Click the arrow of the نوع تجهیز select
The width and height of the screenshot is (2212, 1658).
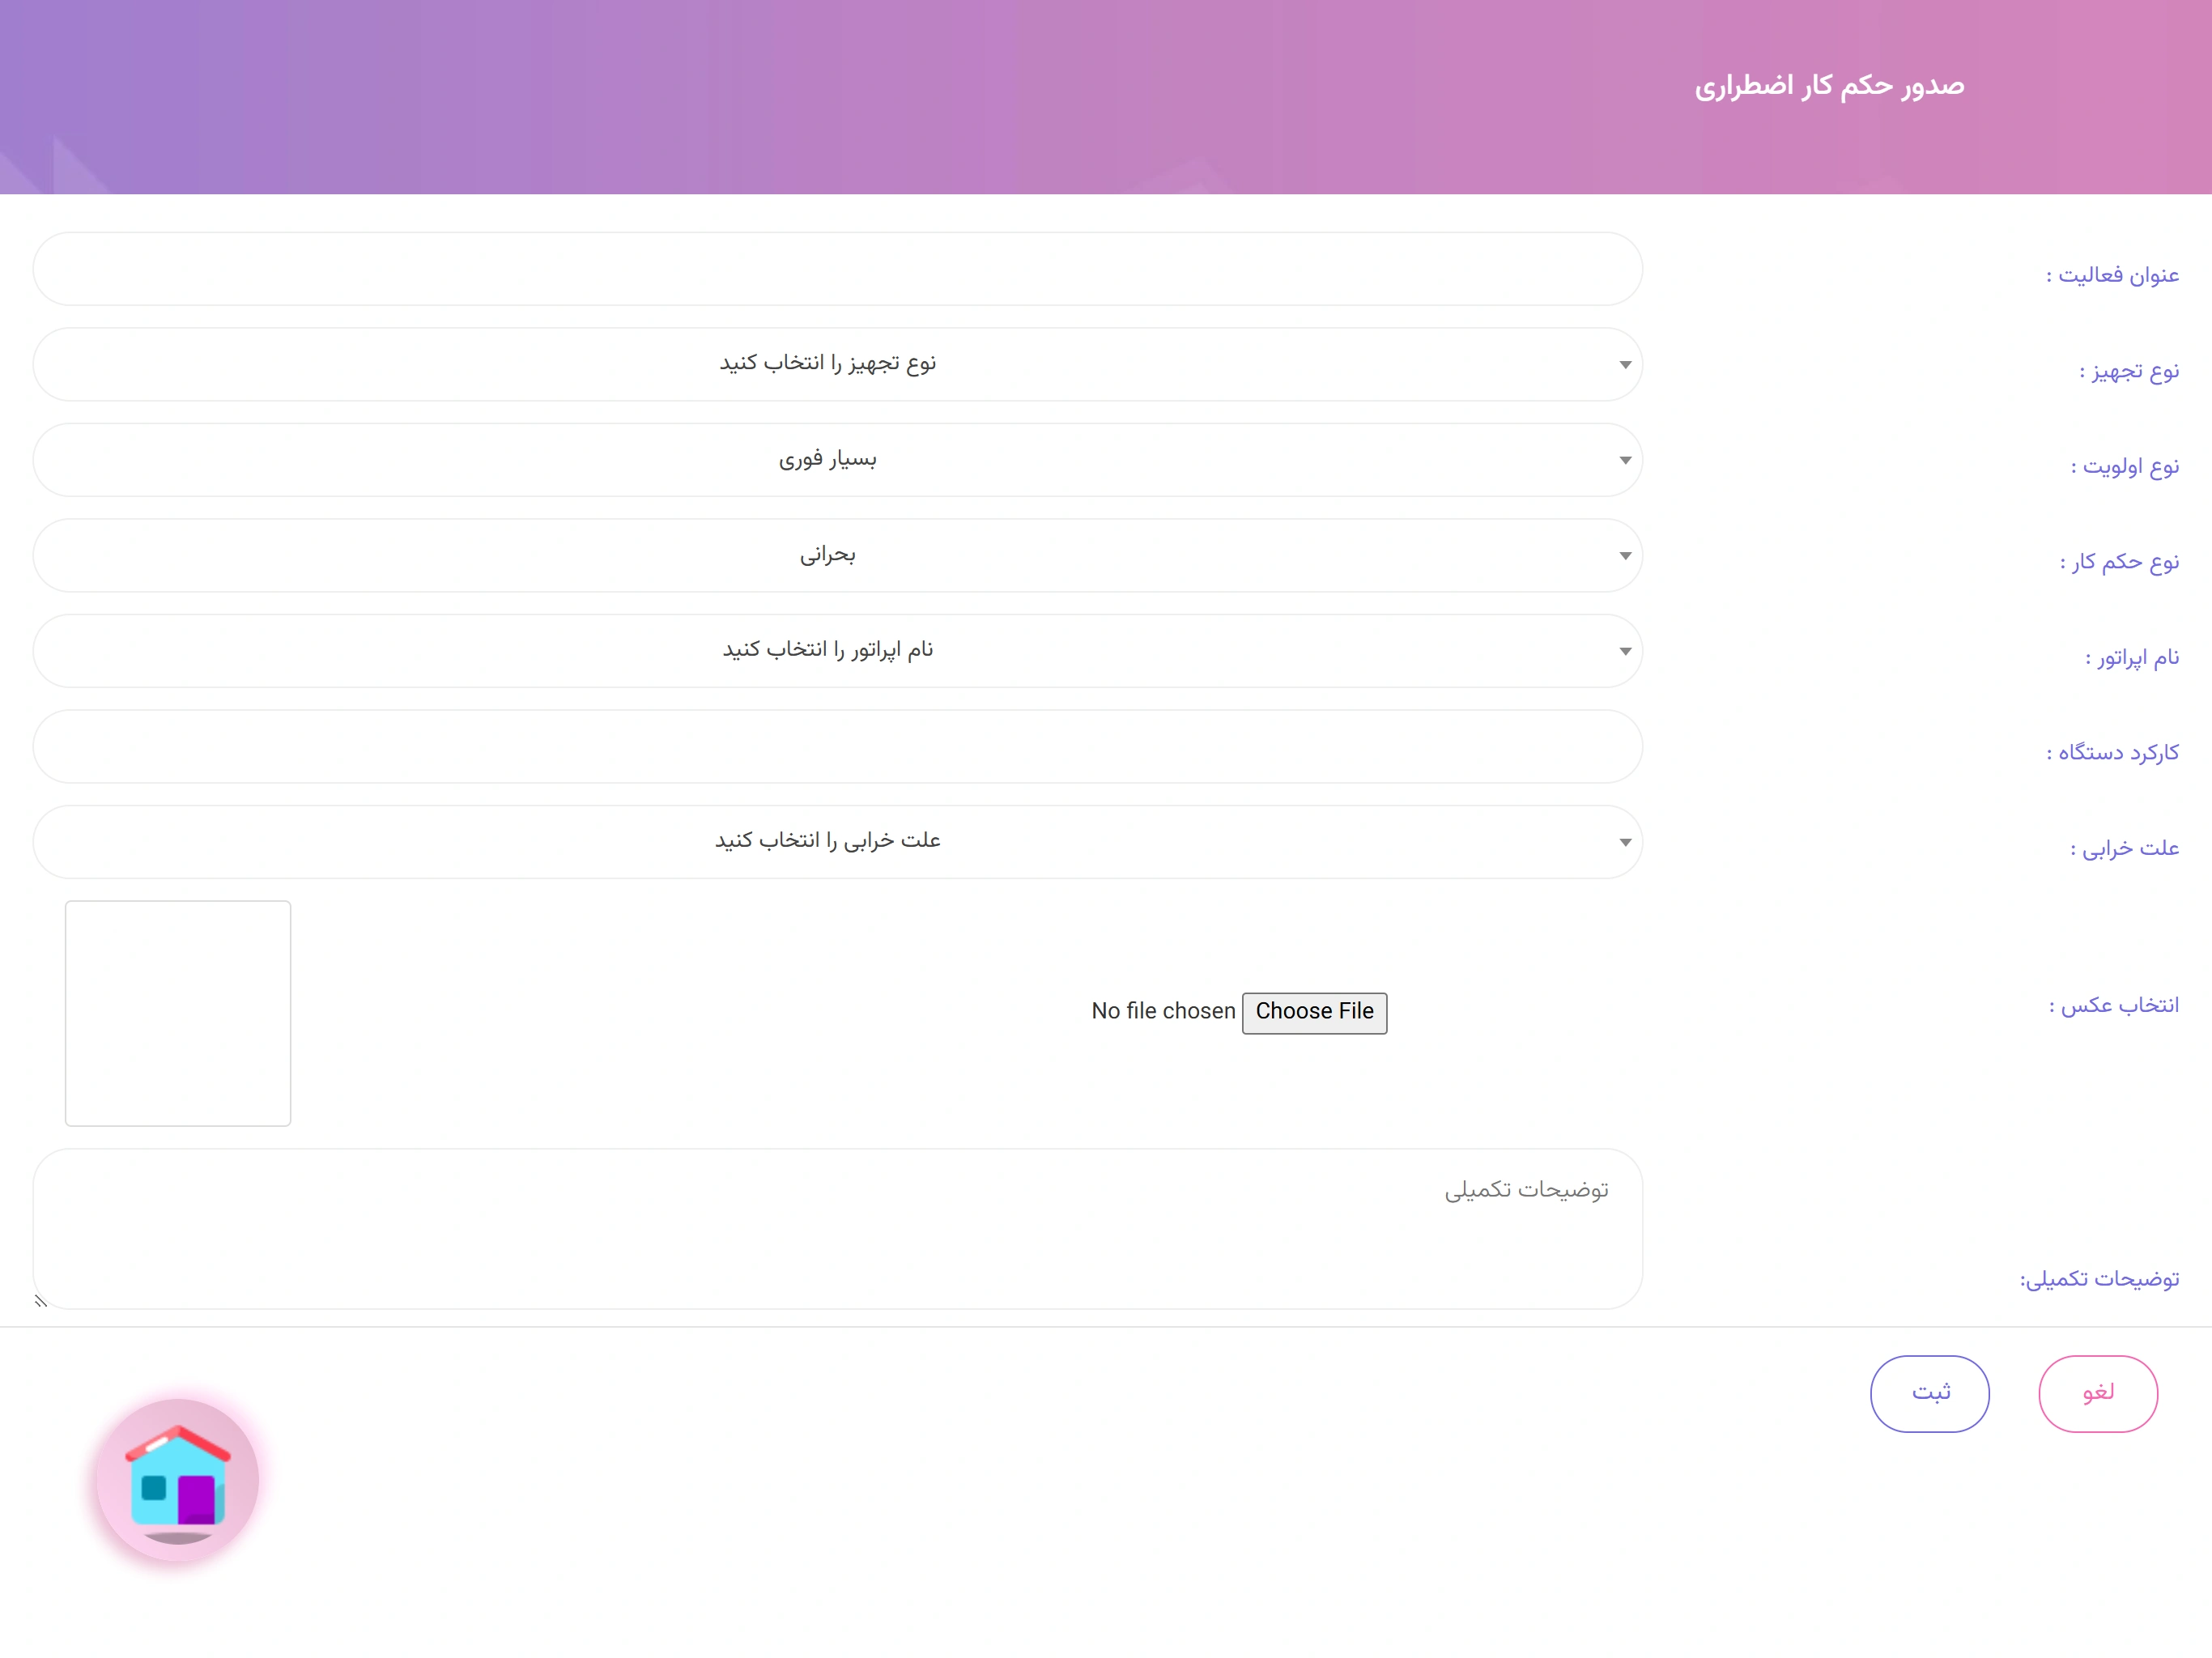coord(1625,365)
